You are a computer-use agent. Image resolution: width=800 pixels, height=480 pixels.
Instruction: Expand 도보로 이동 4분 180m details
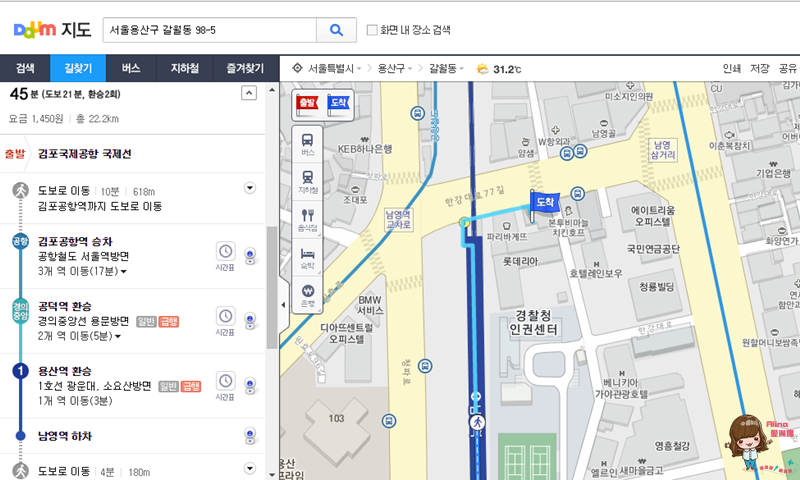pos(249,468)
